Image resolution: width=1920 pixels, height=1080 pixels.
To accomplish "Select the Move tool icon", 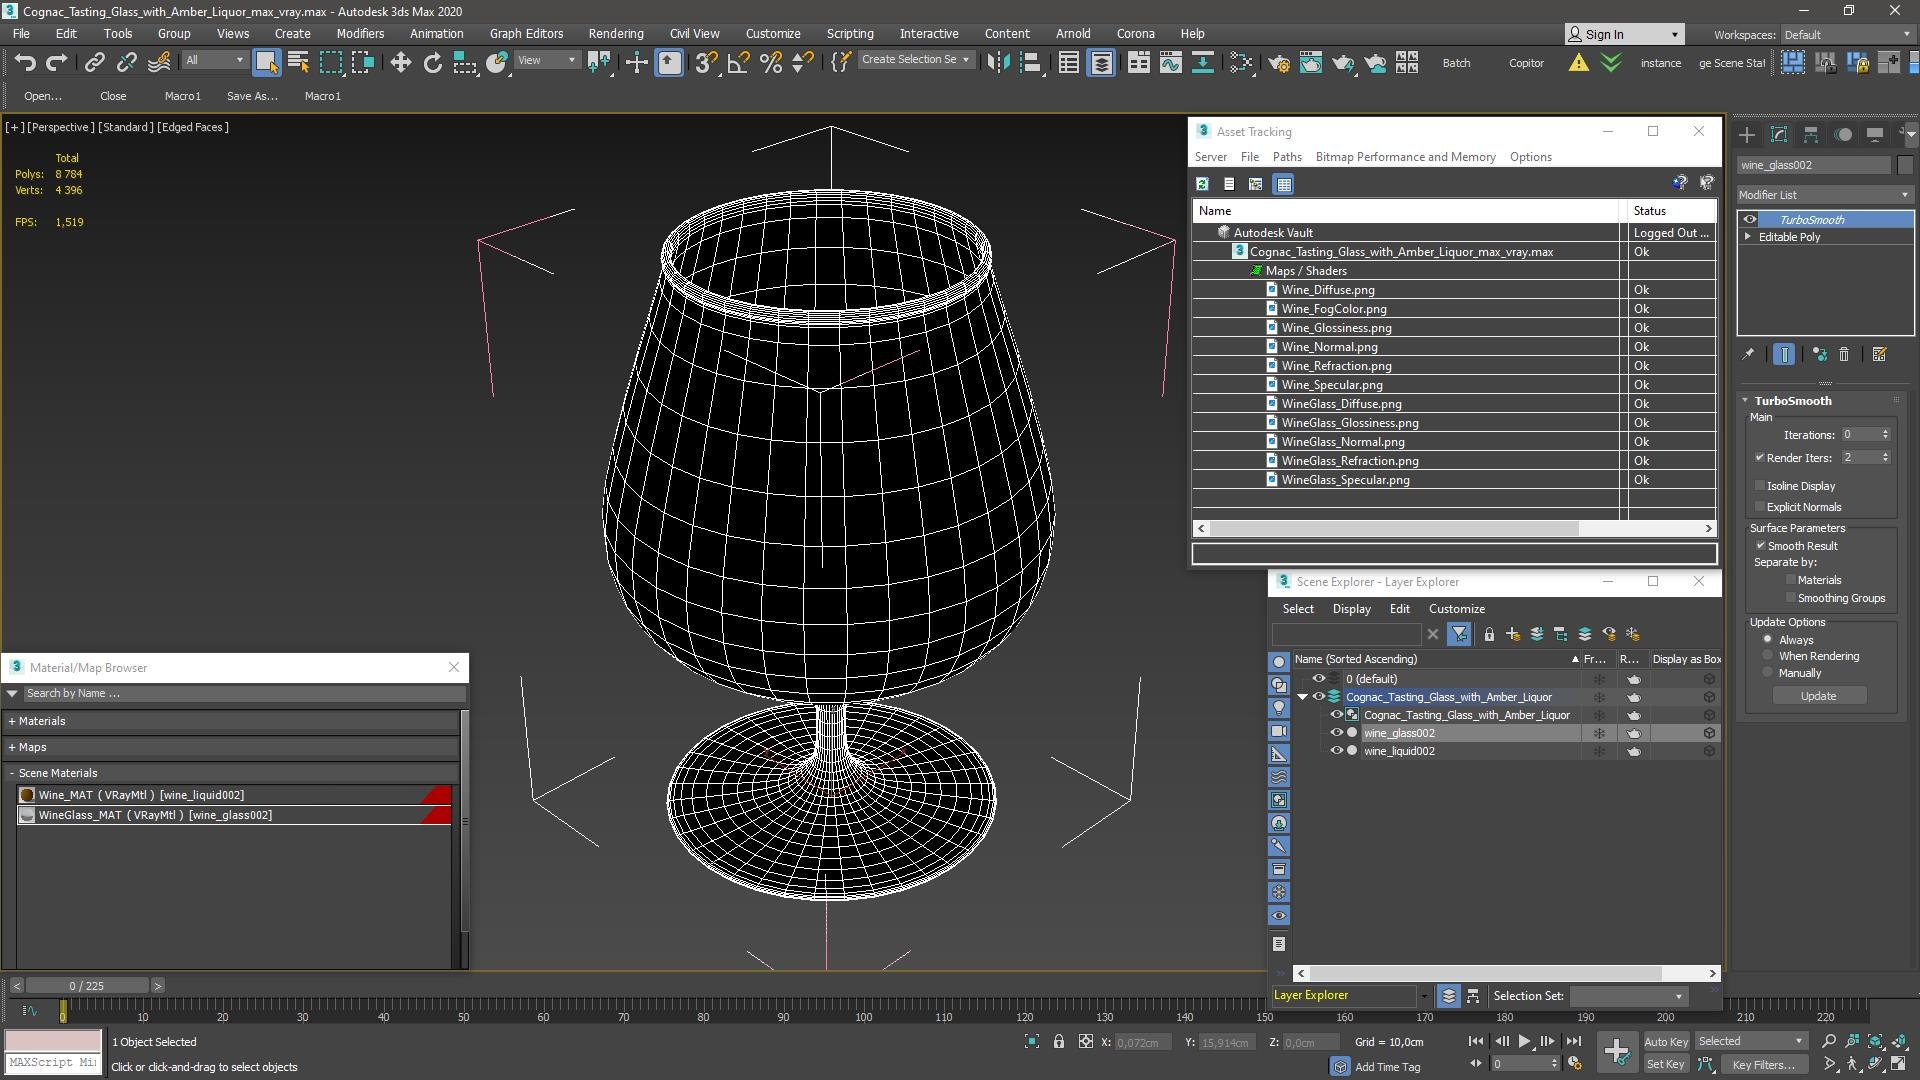I will pyautogui.click(x=400, y=63).
